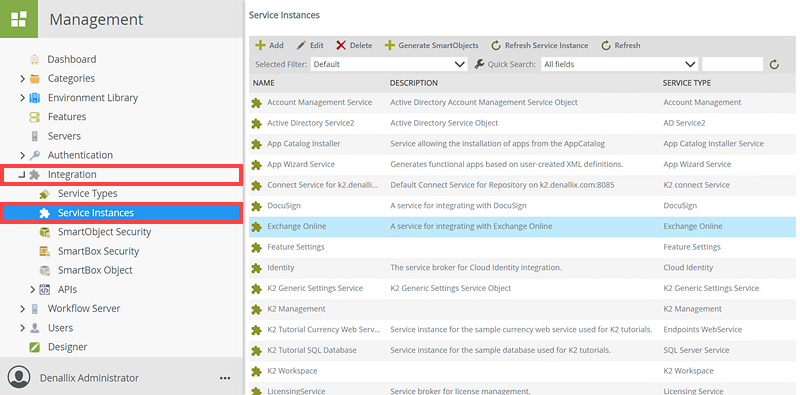Sort by the SERVICE TYPE column header

(687, 83)
